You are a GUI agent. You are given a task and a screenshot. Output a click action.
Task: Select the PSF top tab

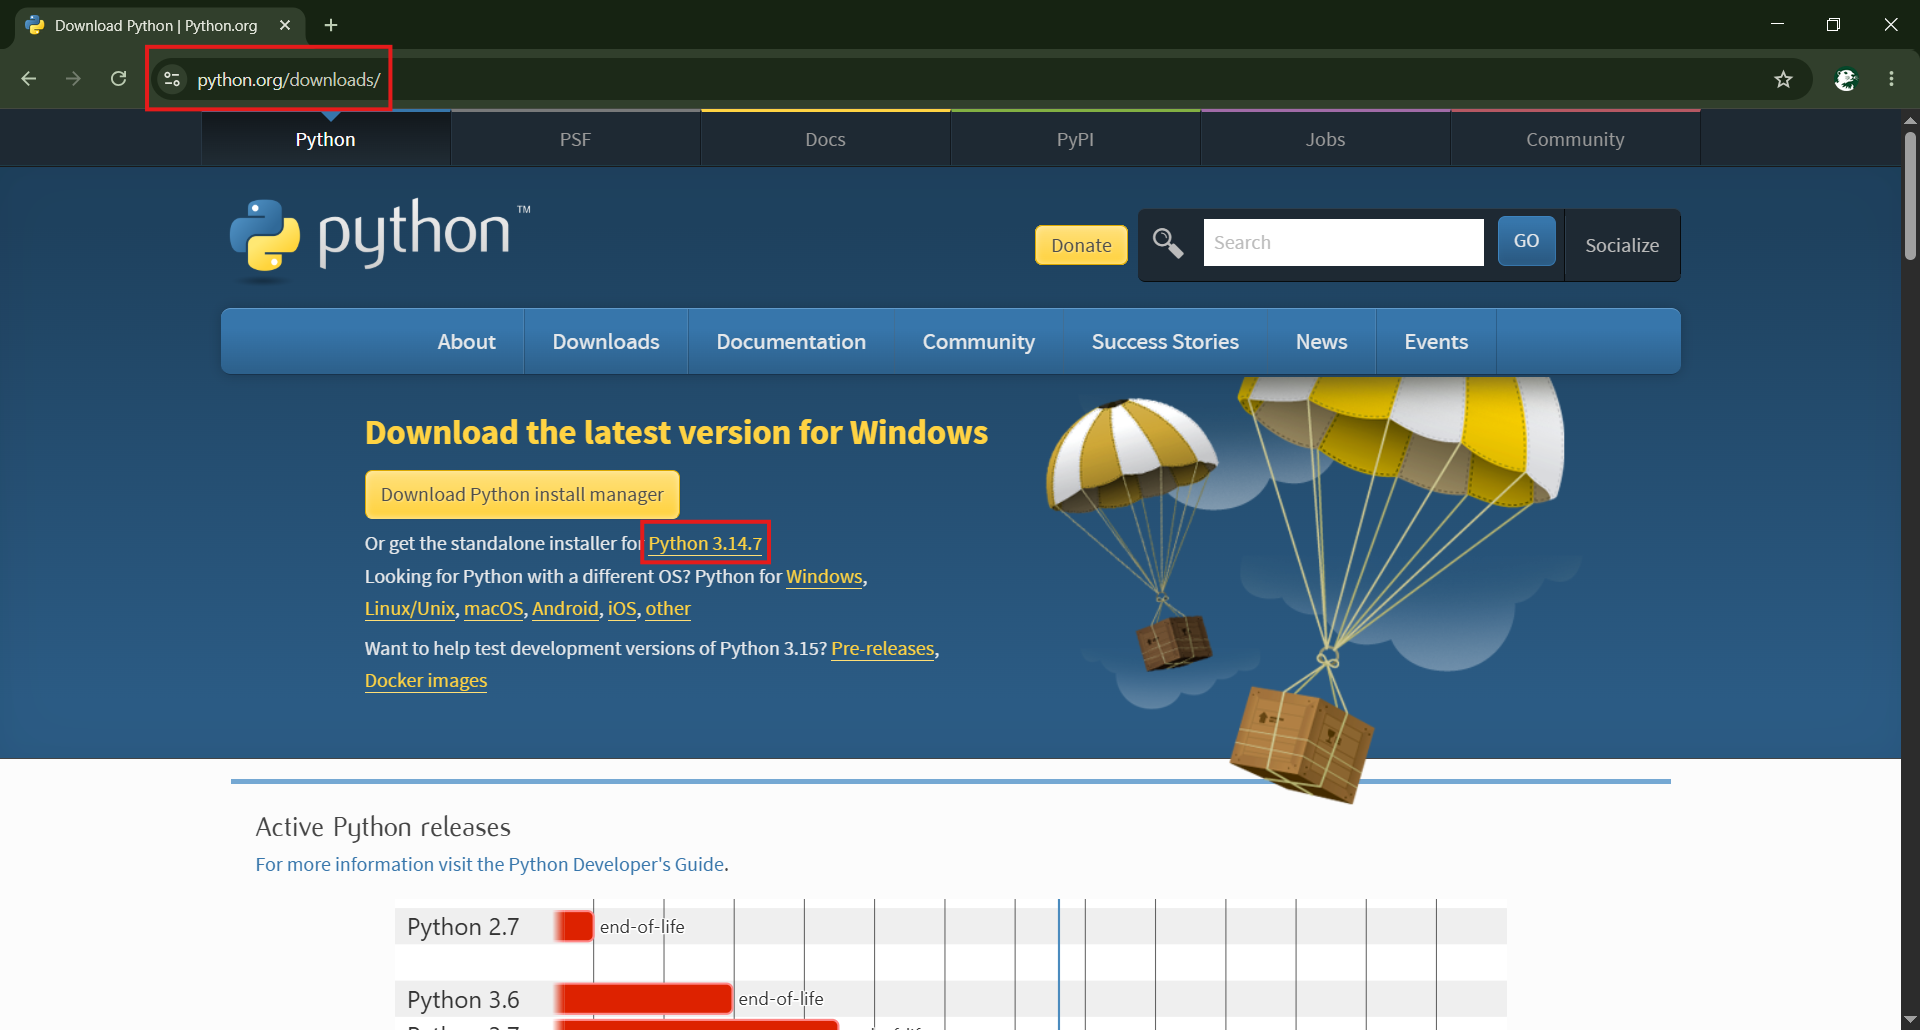point(575,139)
